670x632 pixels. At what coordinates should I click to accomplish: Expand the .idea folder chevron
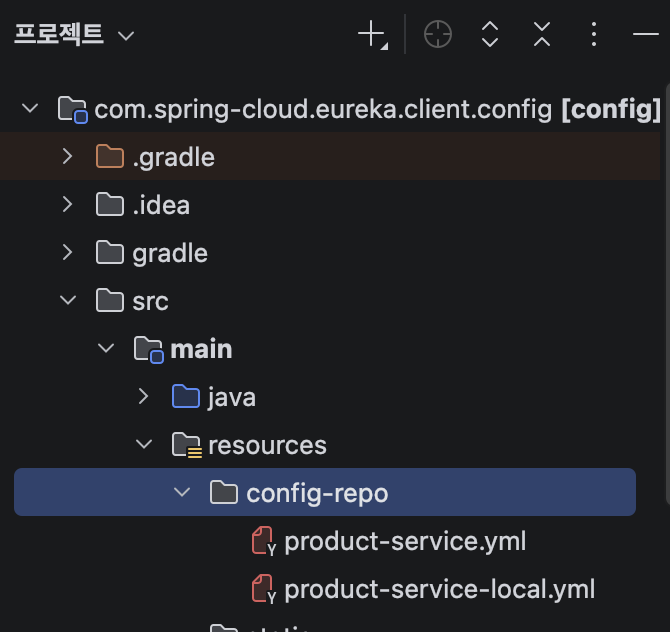tap(67, 204)
